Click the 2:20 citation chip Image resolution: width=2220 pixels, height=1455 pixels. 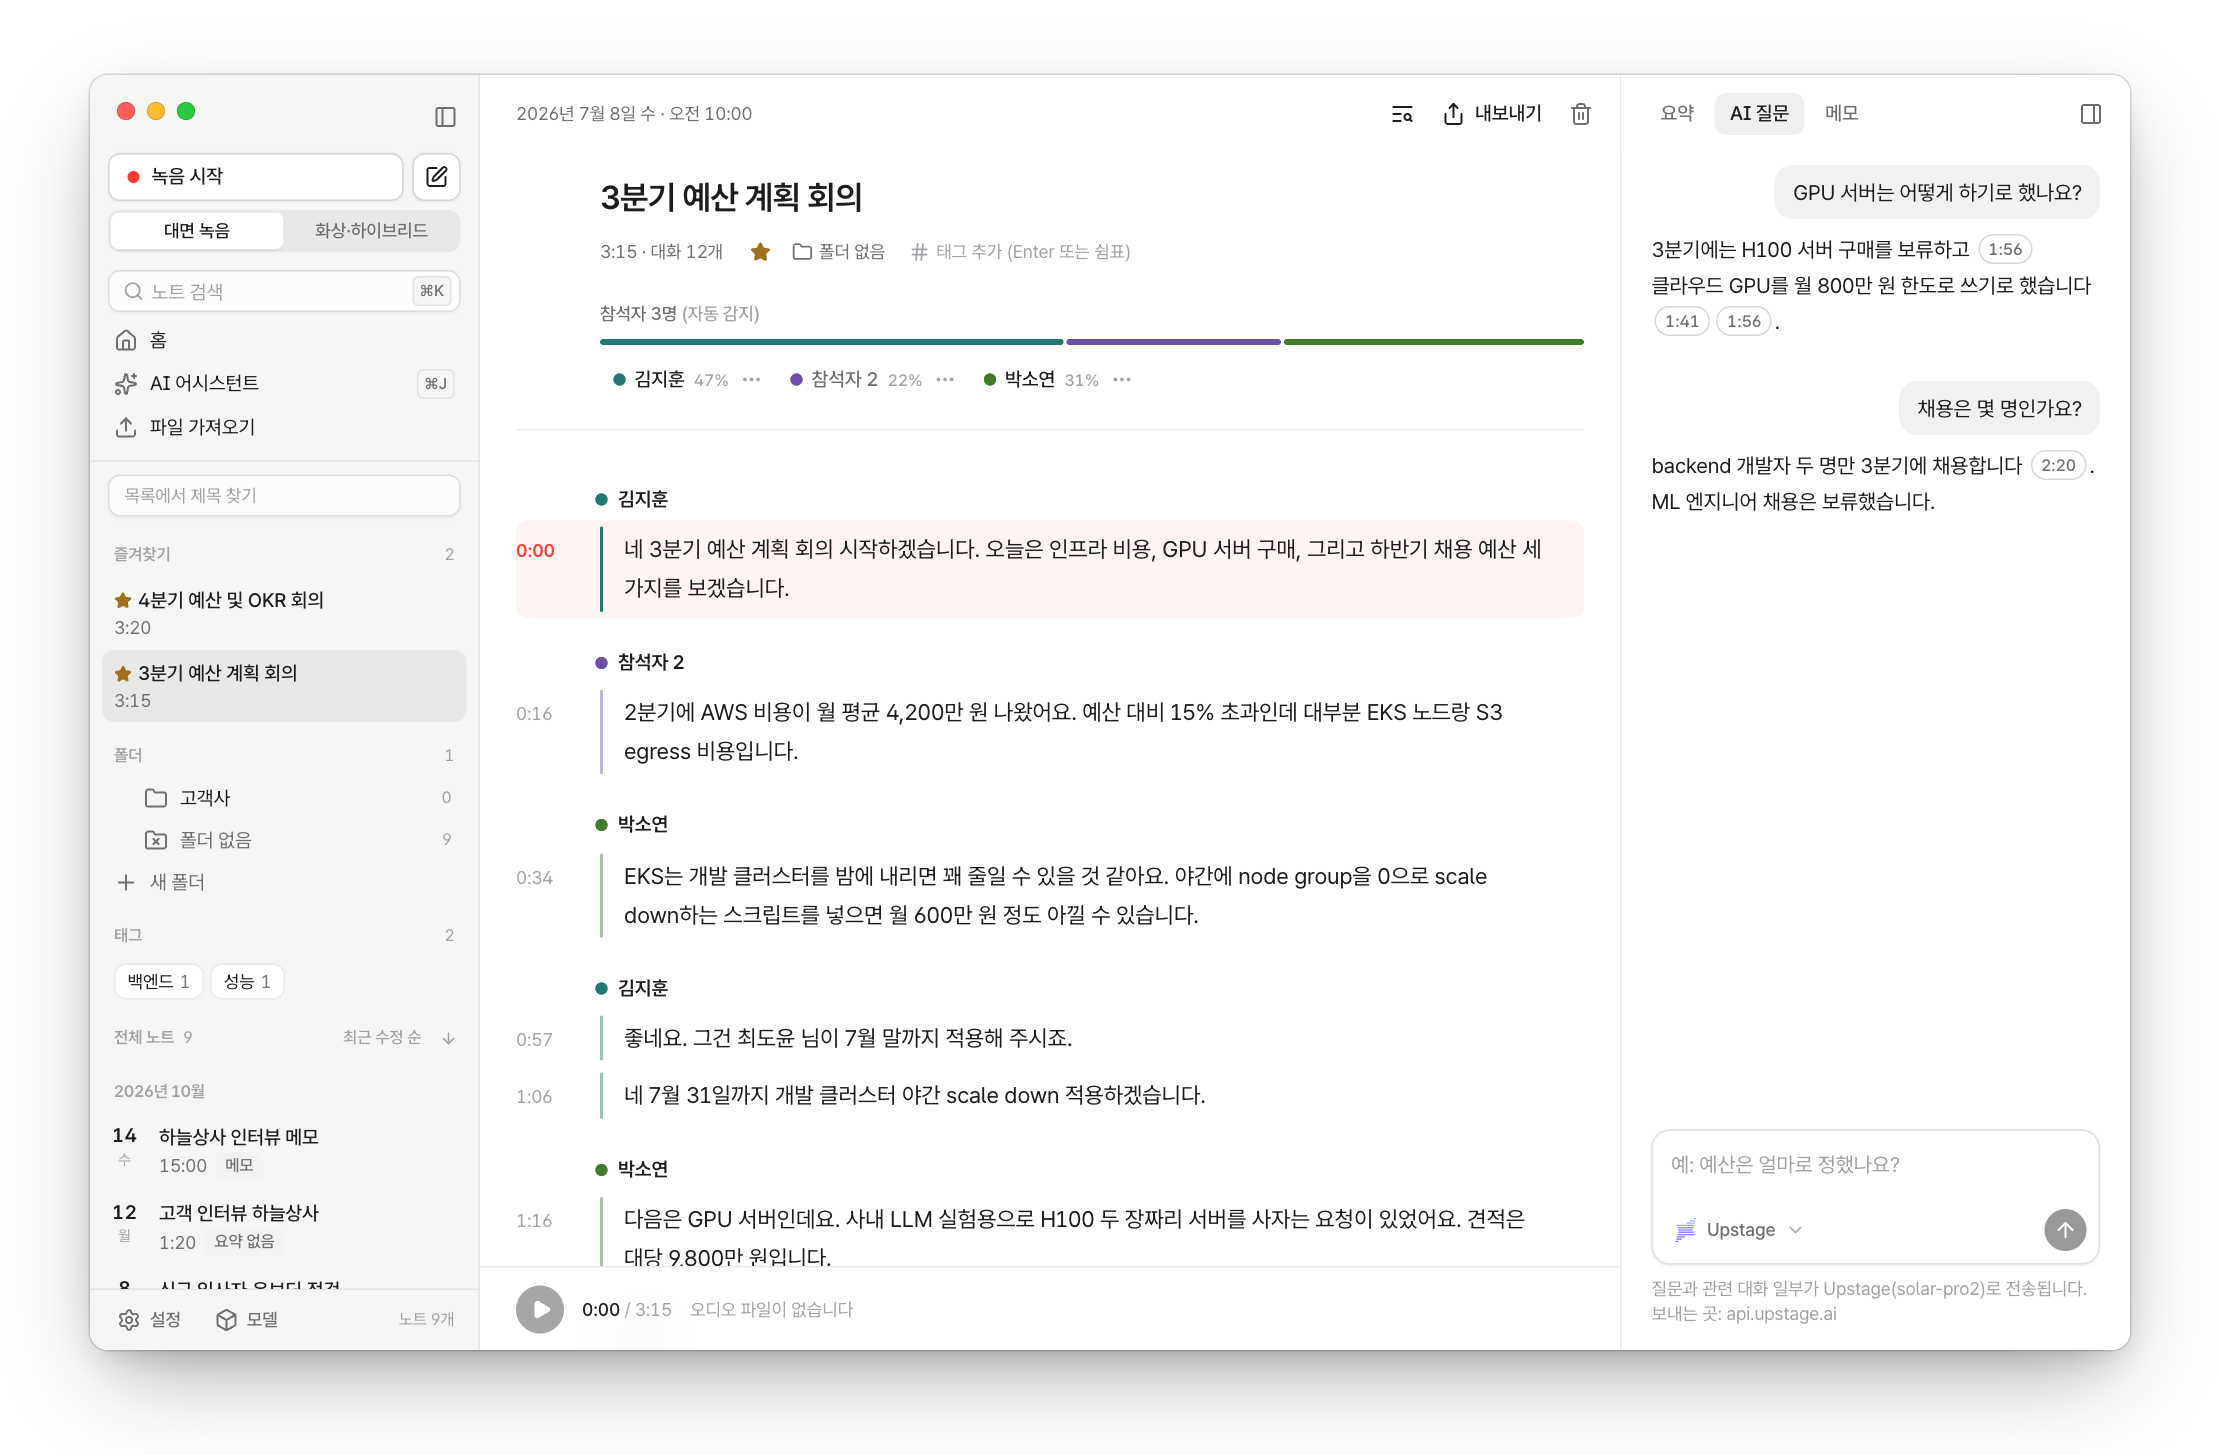pyautogui.click(x=2058, y=466)
